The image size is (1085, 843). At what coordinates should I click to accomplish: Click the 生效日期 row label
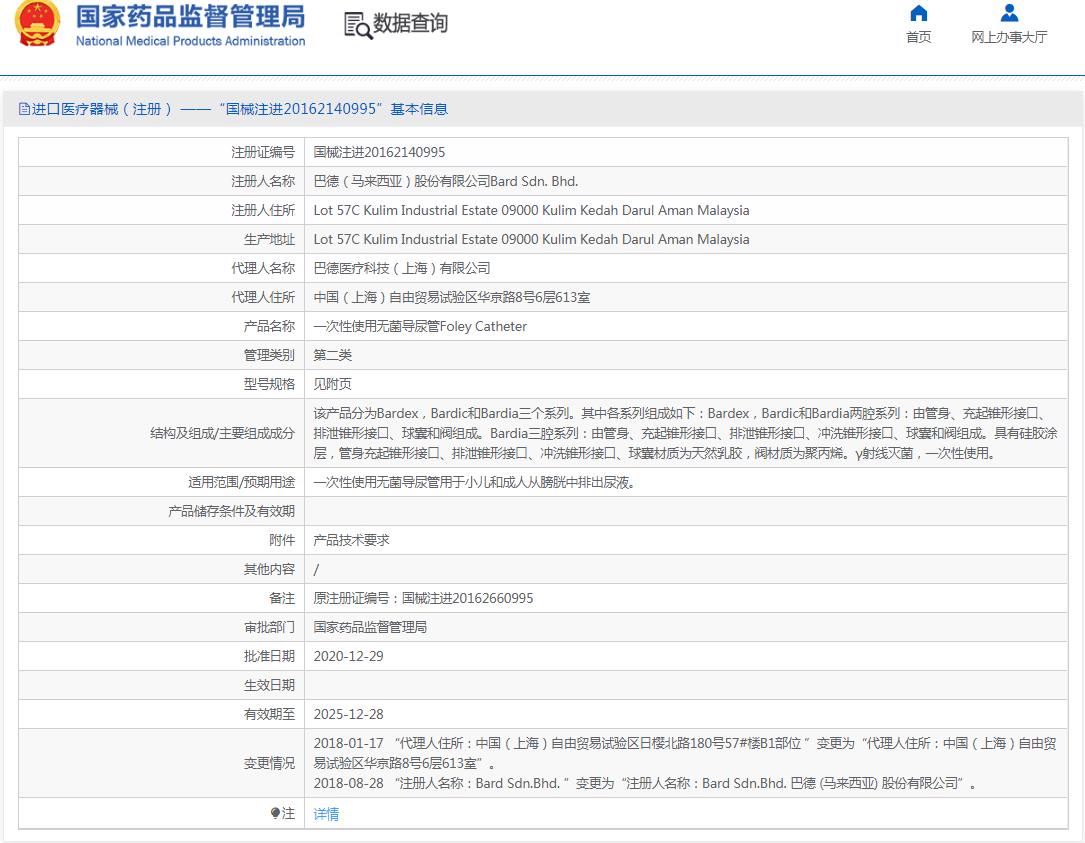pyautogui.click(x=269, y=685)
